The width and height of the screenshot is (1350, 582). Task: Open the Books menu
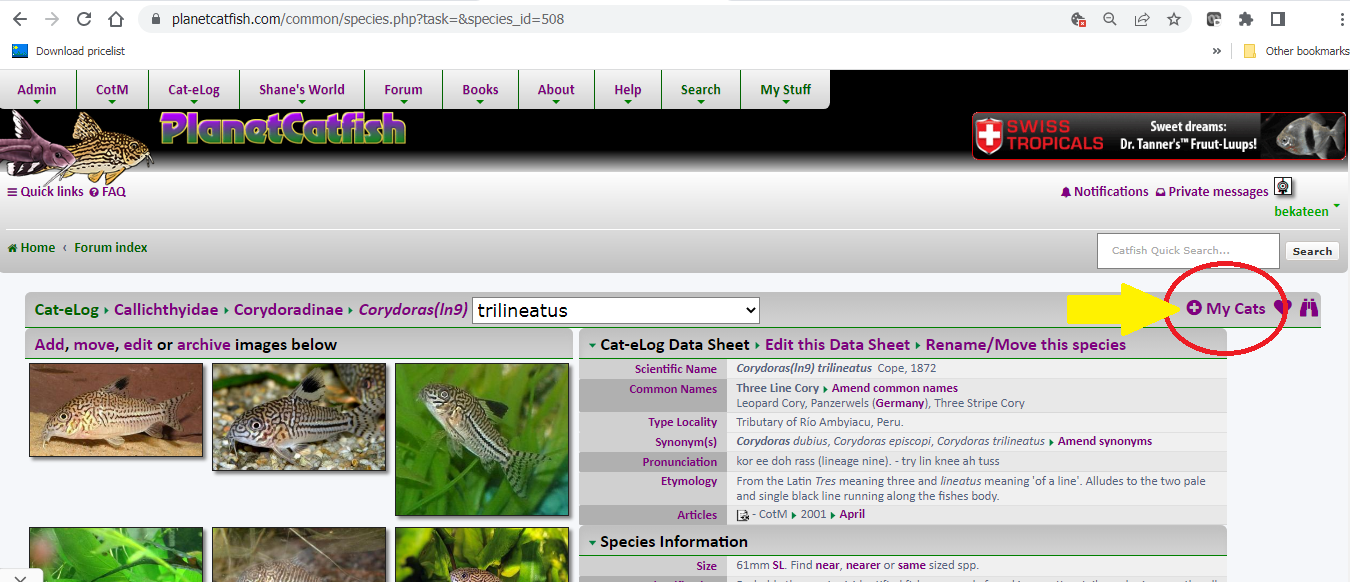(x=480, y=90)
